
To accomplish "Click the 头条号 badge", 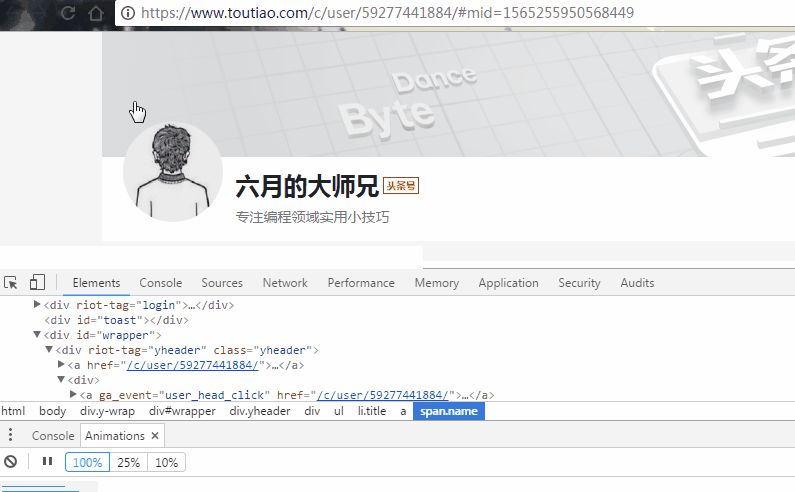I will coord(401,186).
